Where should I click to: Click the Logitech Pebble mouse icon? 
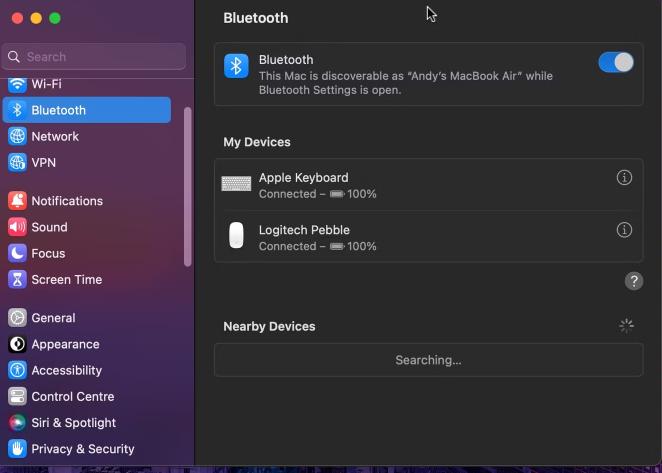[236, 235]
